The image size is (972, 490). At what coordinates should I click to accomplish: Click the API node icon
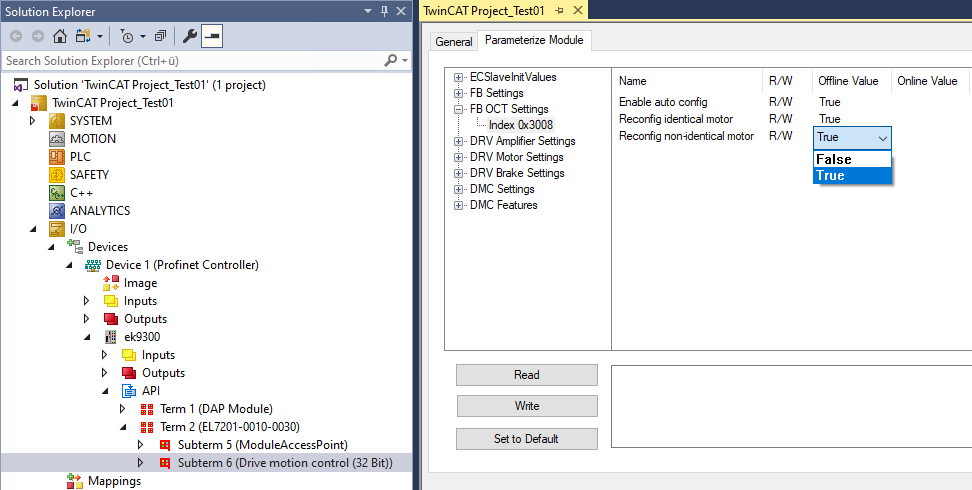pyautogui.click(x=129, y=391)
